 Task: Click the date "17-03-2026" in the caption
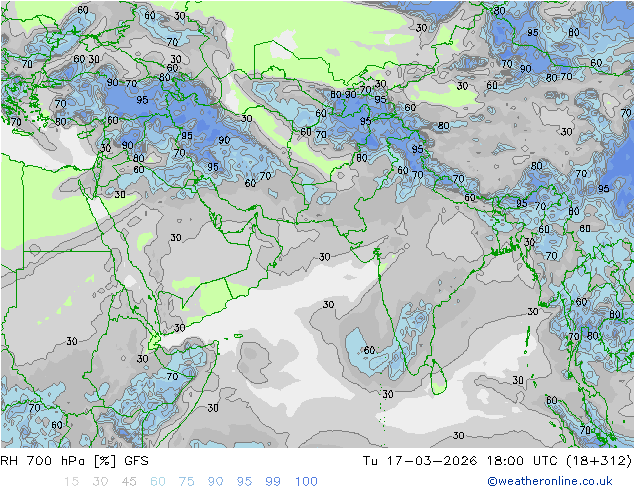[x=432, y=461]
